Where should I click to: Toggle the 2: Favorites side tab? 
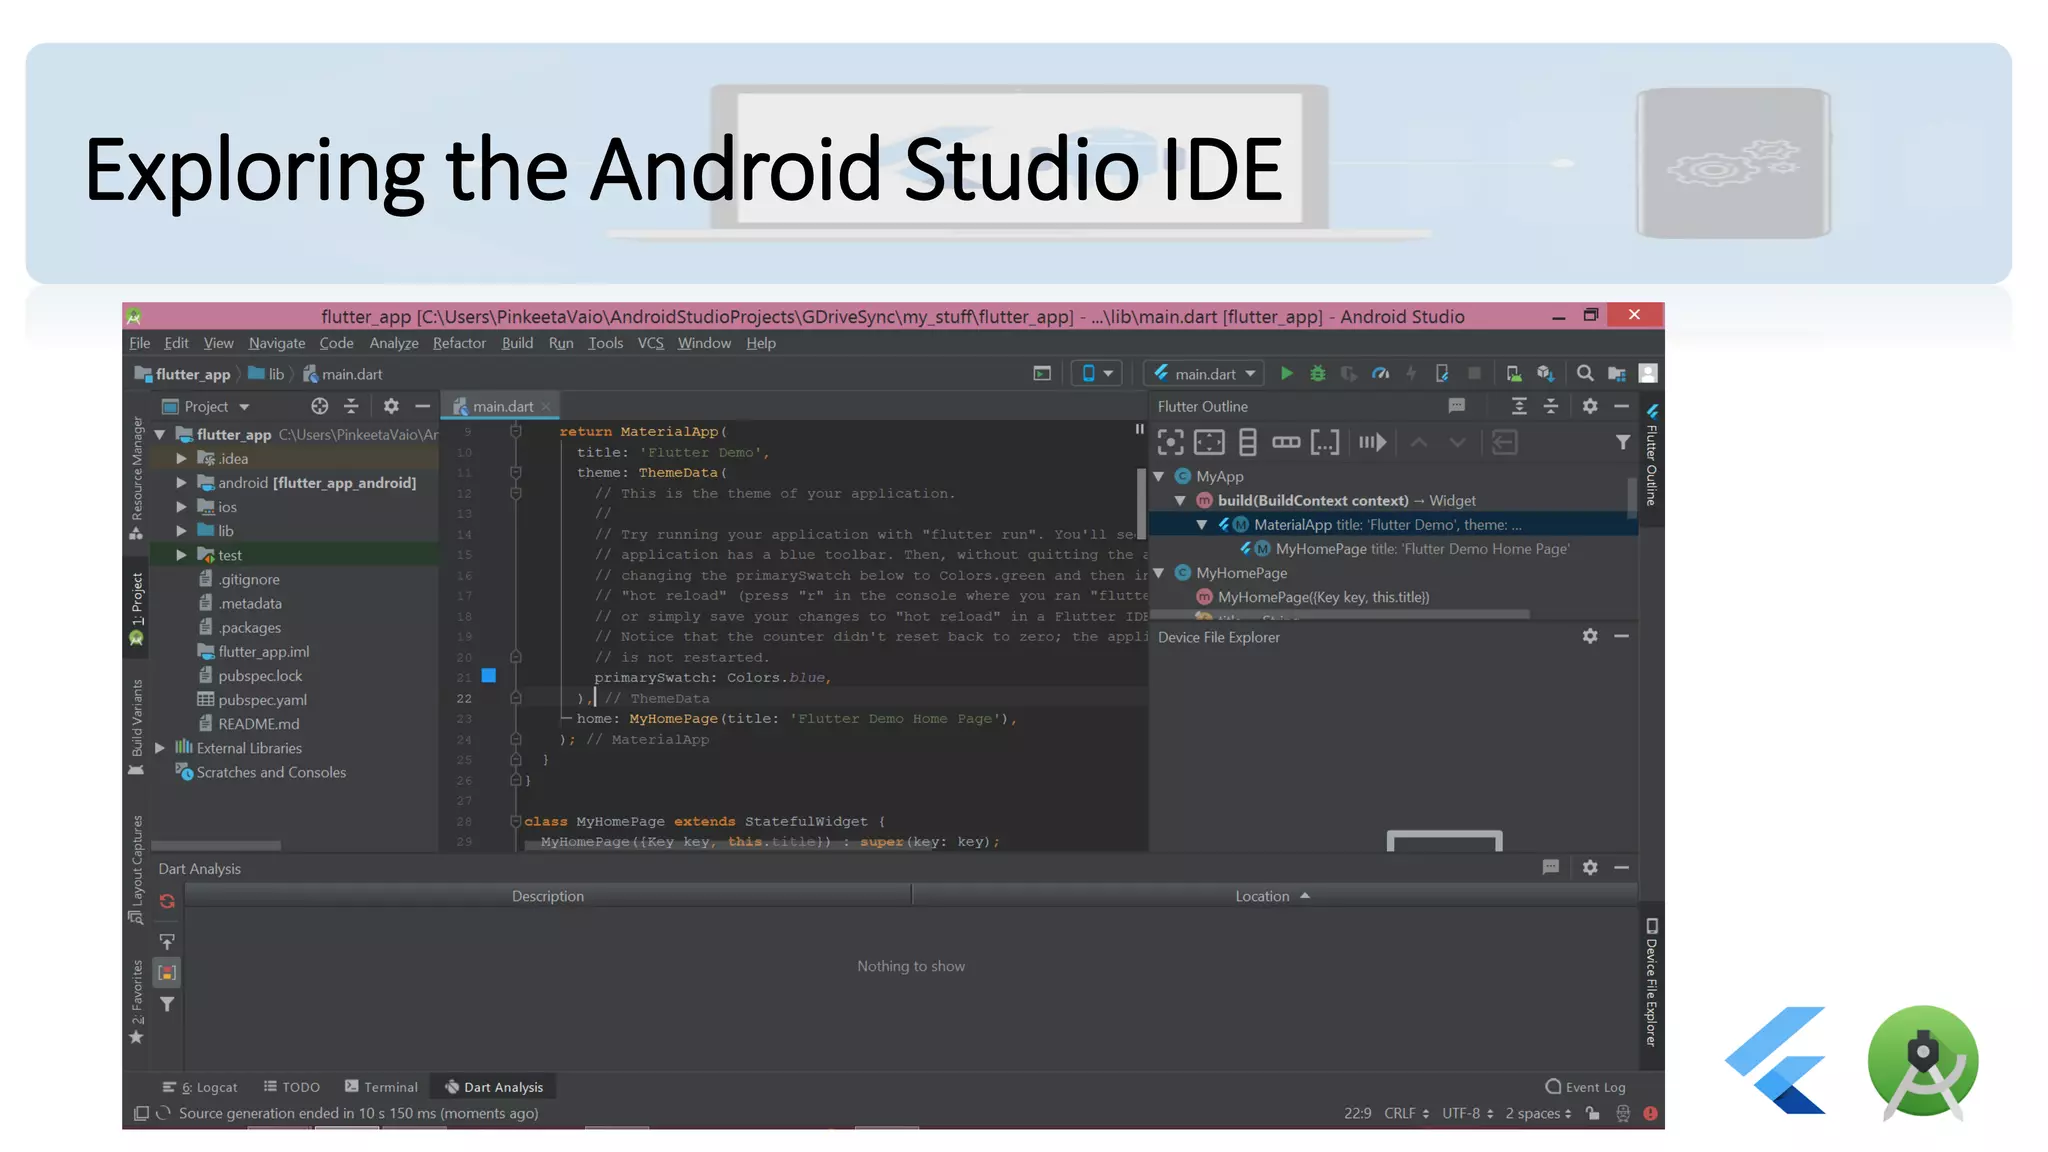pyautogui.click(x=137, y=1002)
